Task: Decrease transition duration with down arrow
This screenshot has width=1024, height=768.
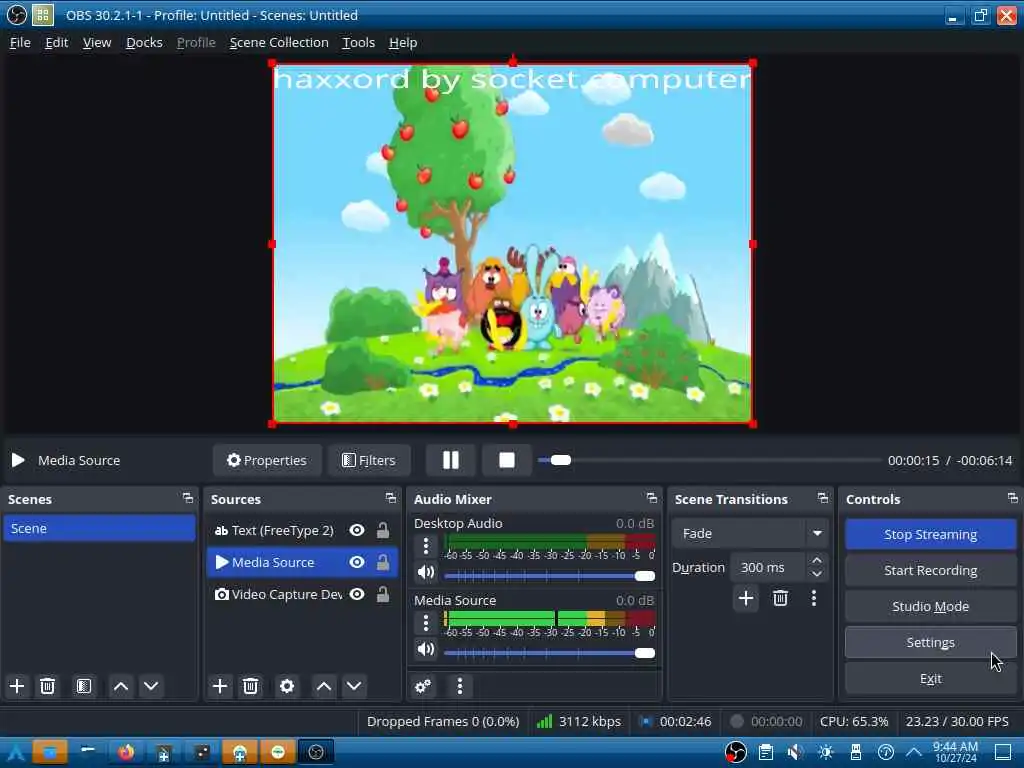Action: 817,574
